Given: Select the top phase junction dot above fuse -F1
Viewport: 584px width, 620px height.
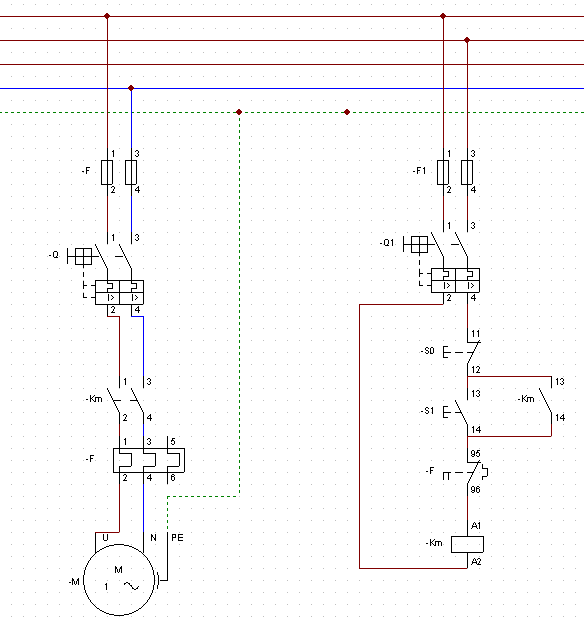Looking at the screenshot, I should (443, 16).
